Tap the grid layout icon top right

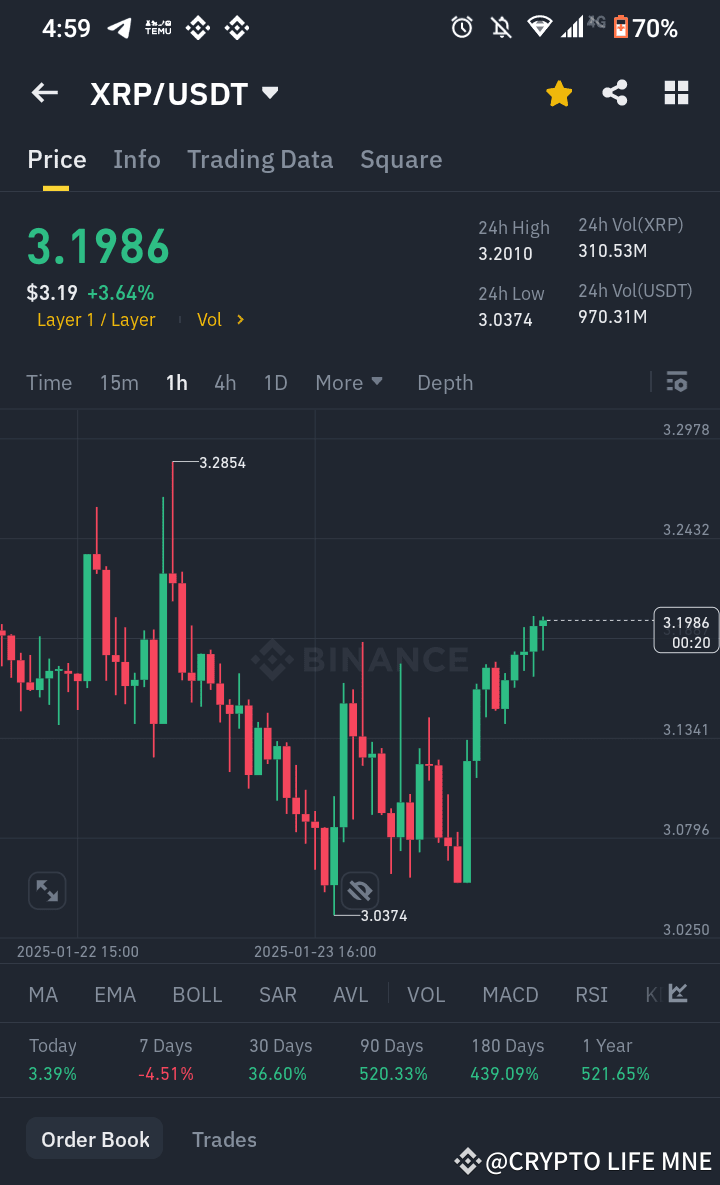coord(676,92)
